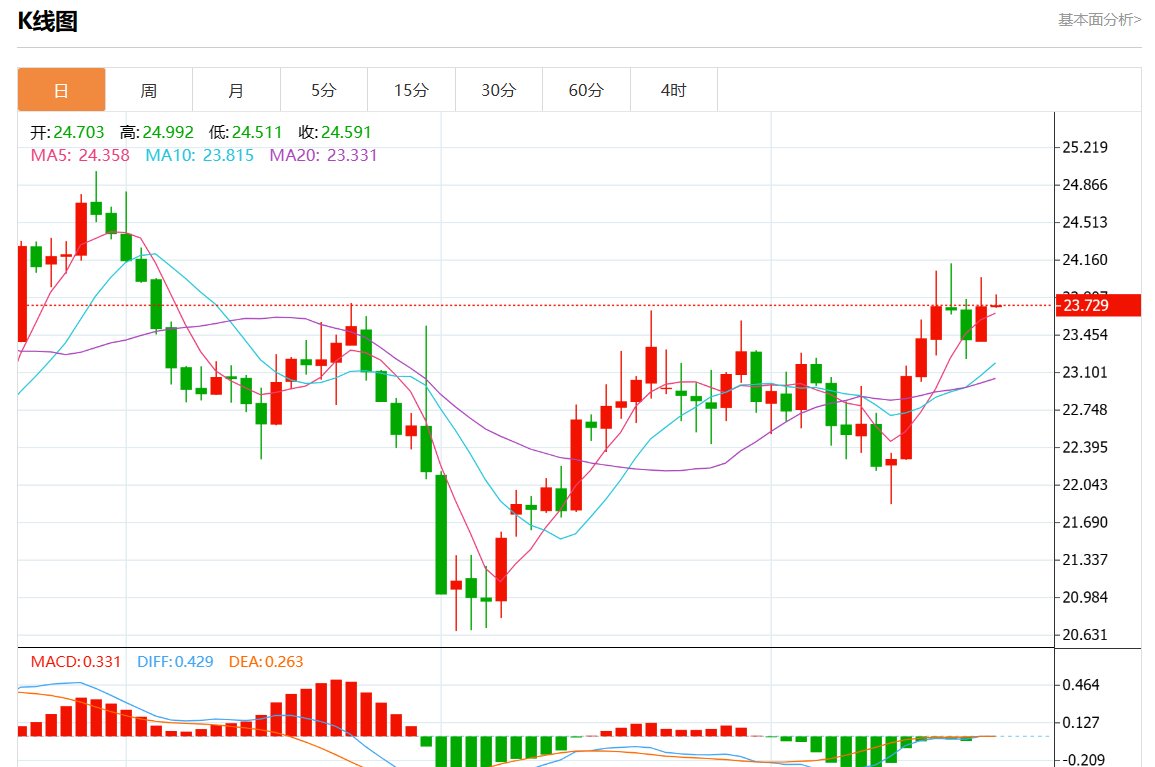Click the MA5: 24.358 label
This screenshot has width=1155, height=767.
80,155
